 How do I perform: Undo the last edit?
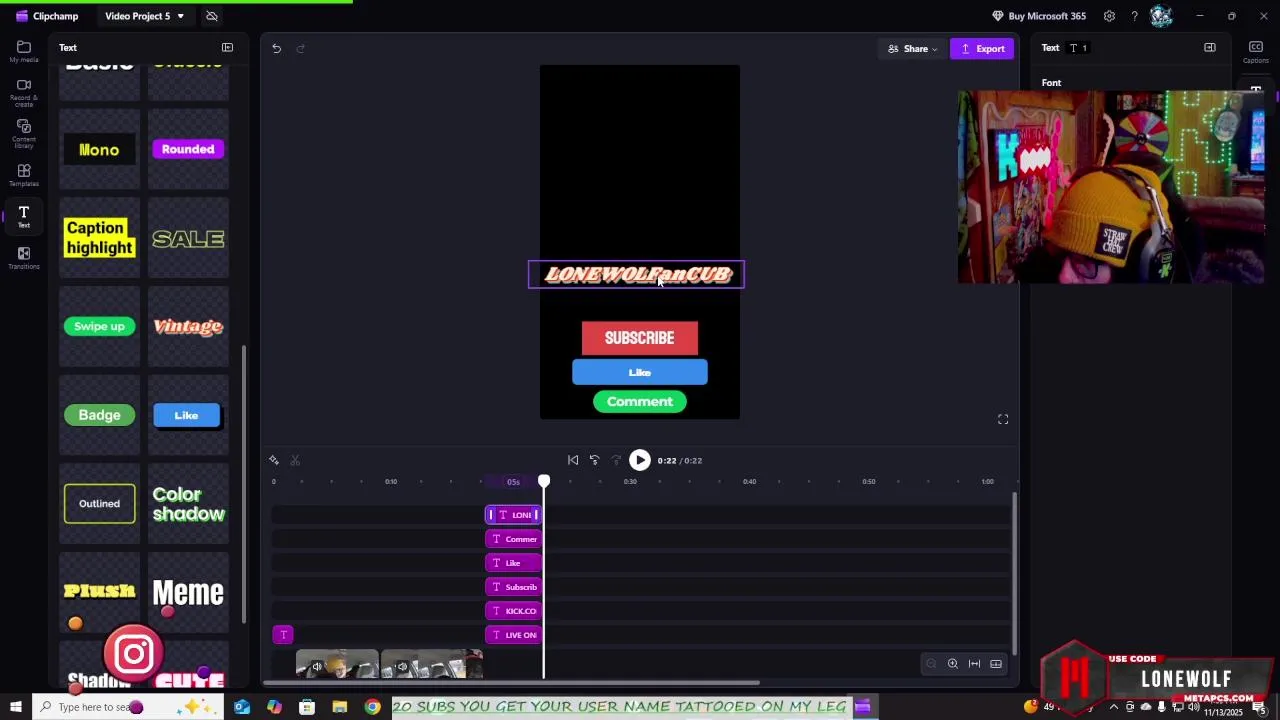click(277, 48)
